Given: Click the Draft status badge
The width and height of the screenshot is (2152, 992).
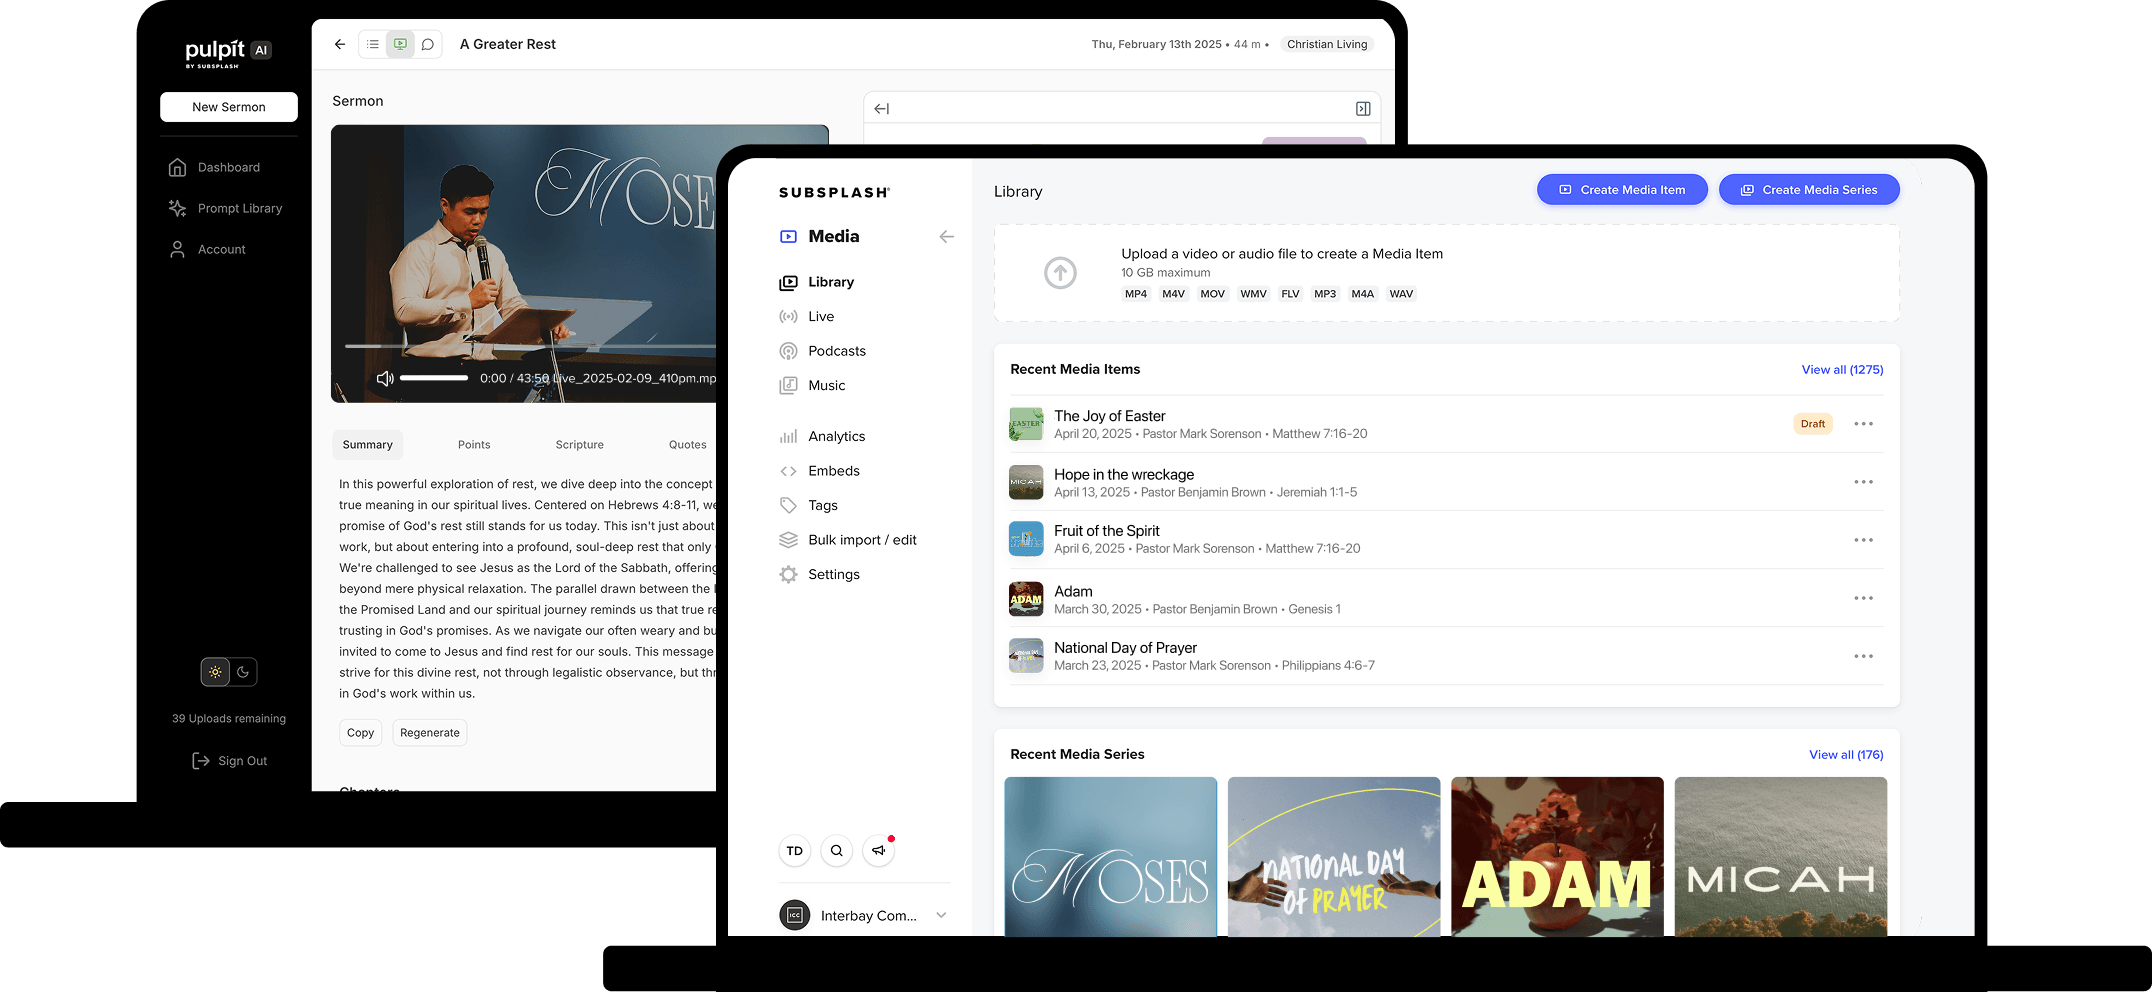Looking at the screenshot, I should coord(1813,424).
